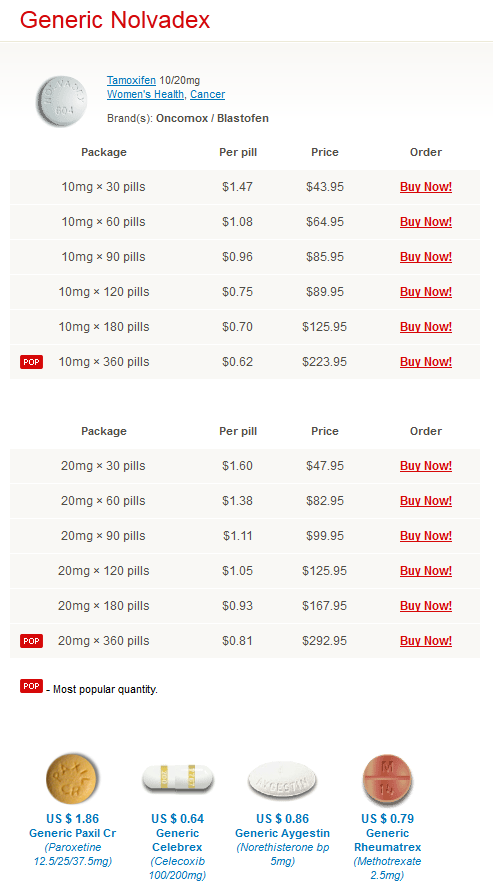Buy Now for 10mg × 30 pills
493x894 pixels.
pyautogui.click(x=426, y=187)
